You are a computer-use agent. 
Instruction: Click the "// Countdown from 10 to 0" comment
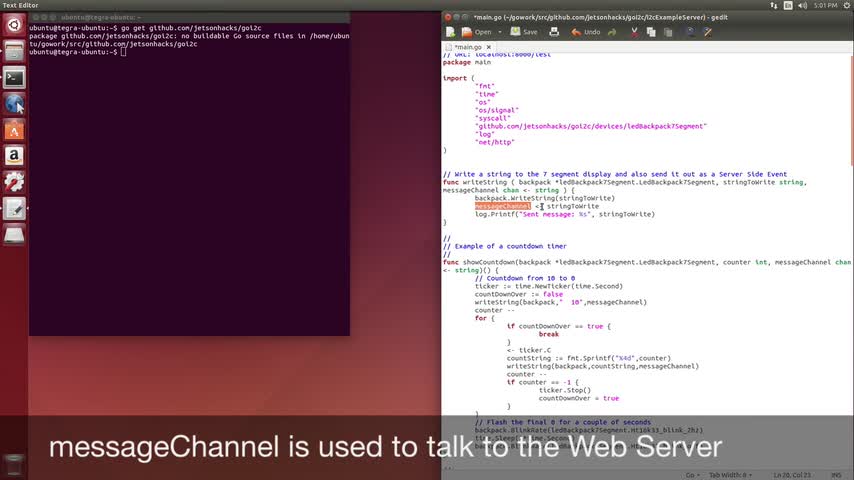pos(524,278)
